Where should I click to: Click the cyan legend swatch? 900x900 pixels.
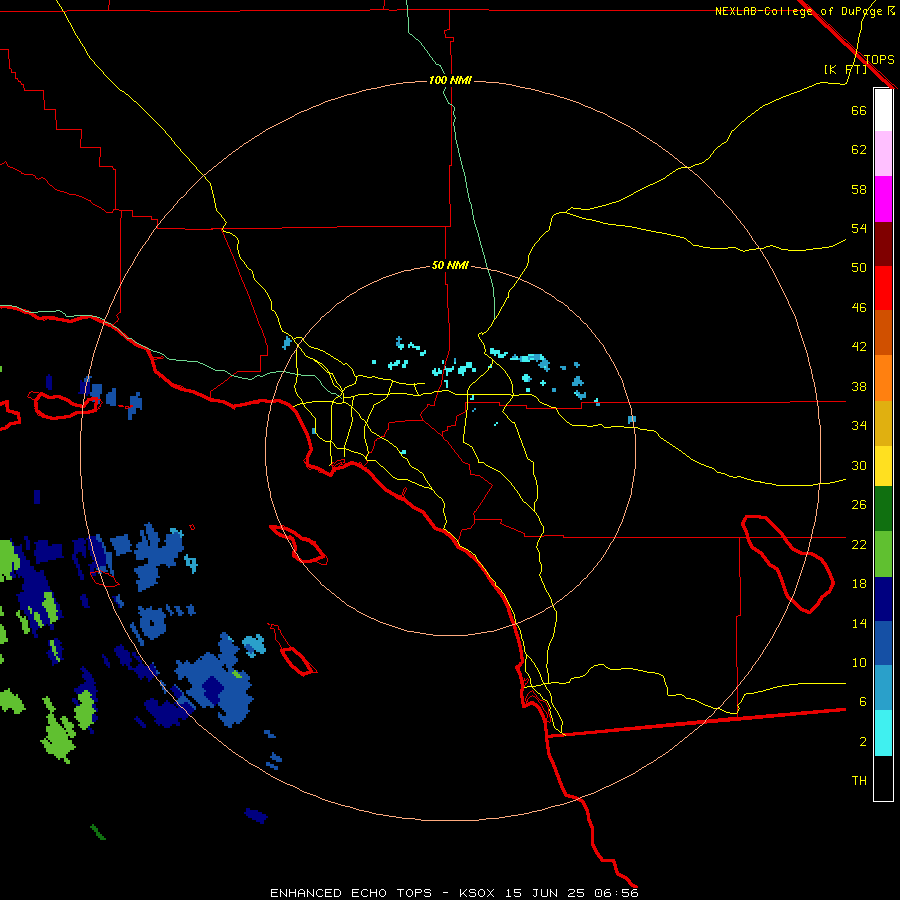(883, 733)
